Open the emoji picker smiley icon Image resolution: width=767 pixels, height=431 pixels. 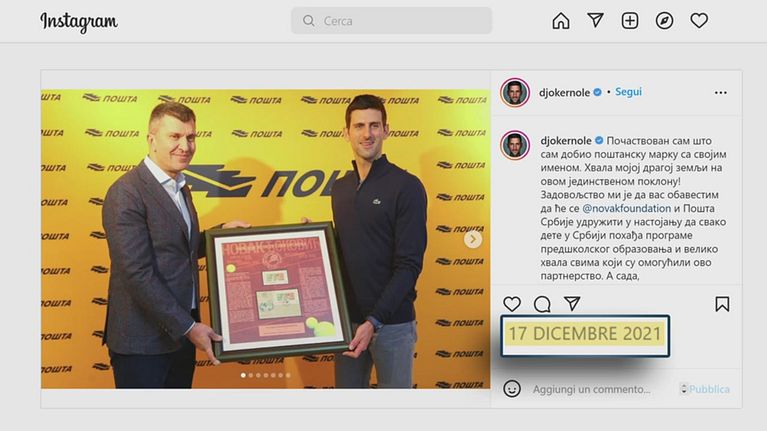512,389
